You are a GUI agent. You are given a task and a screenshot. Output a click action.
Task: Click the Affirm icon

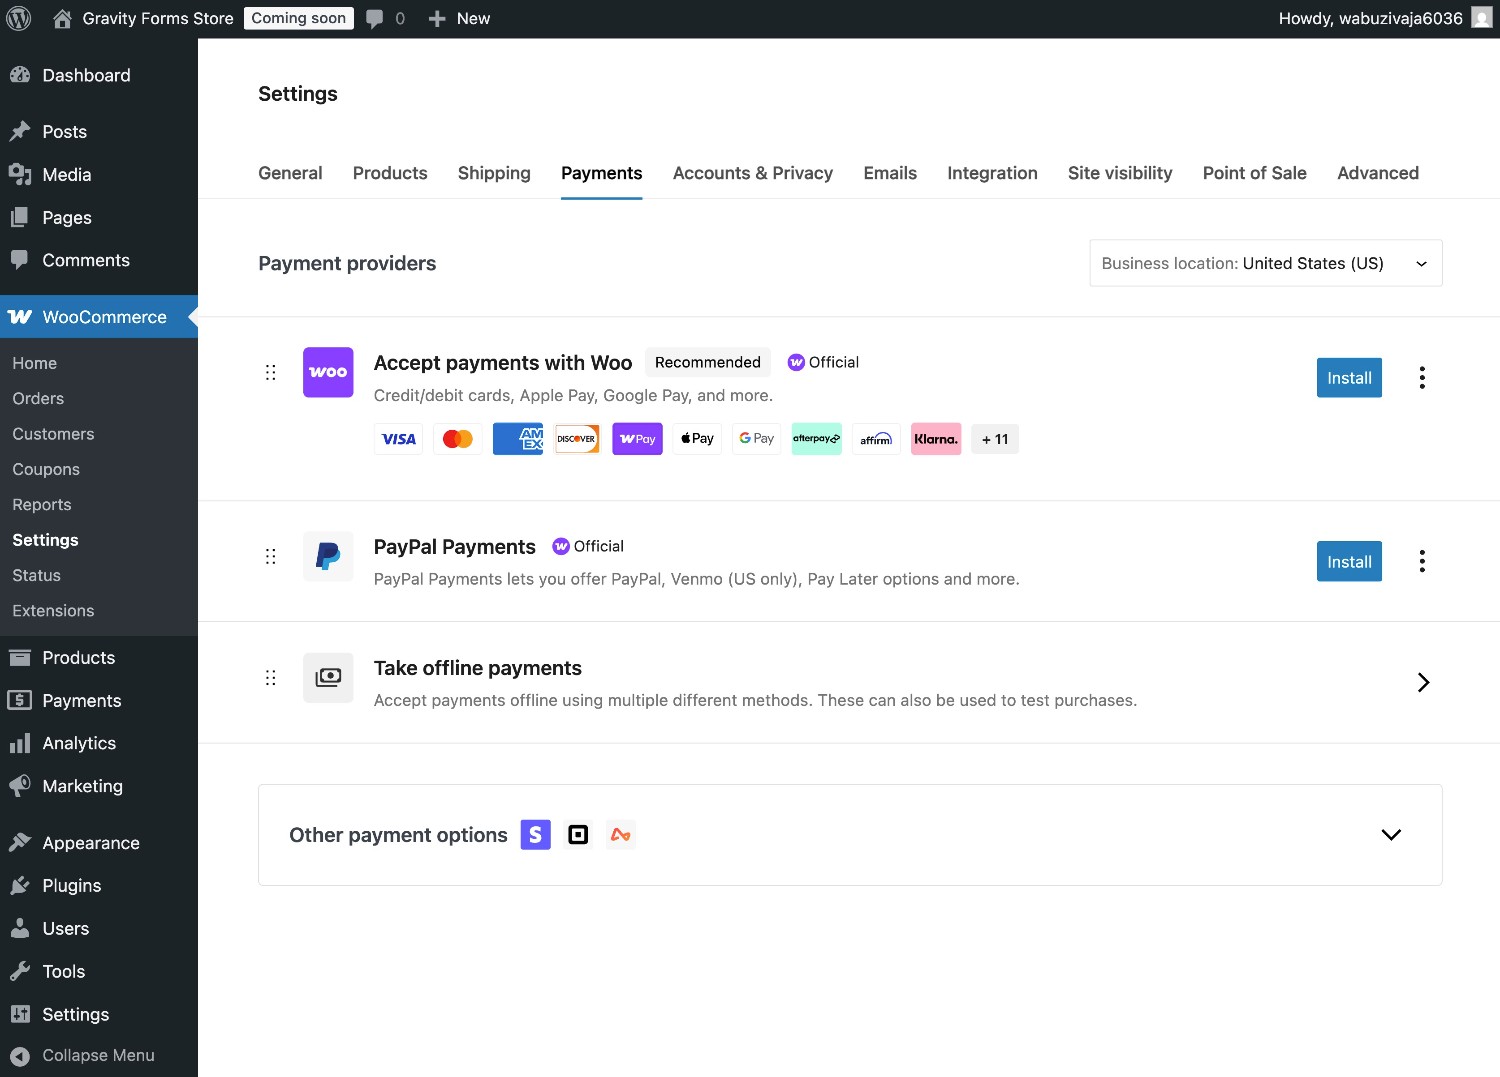[x=876, y=439]
